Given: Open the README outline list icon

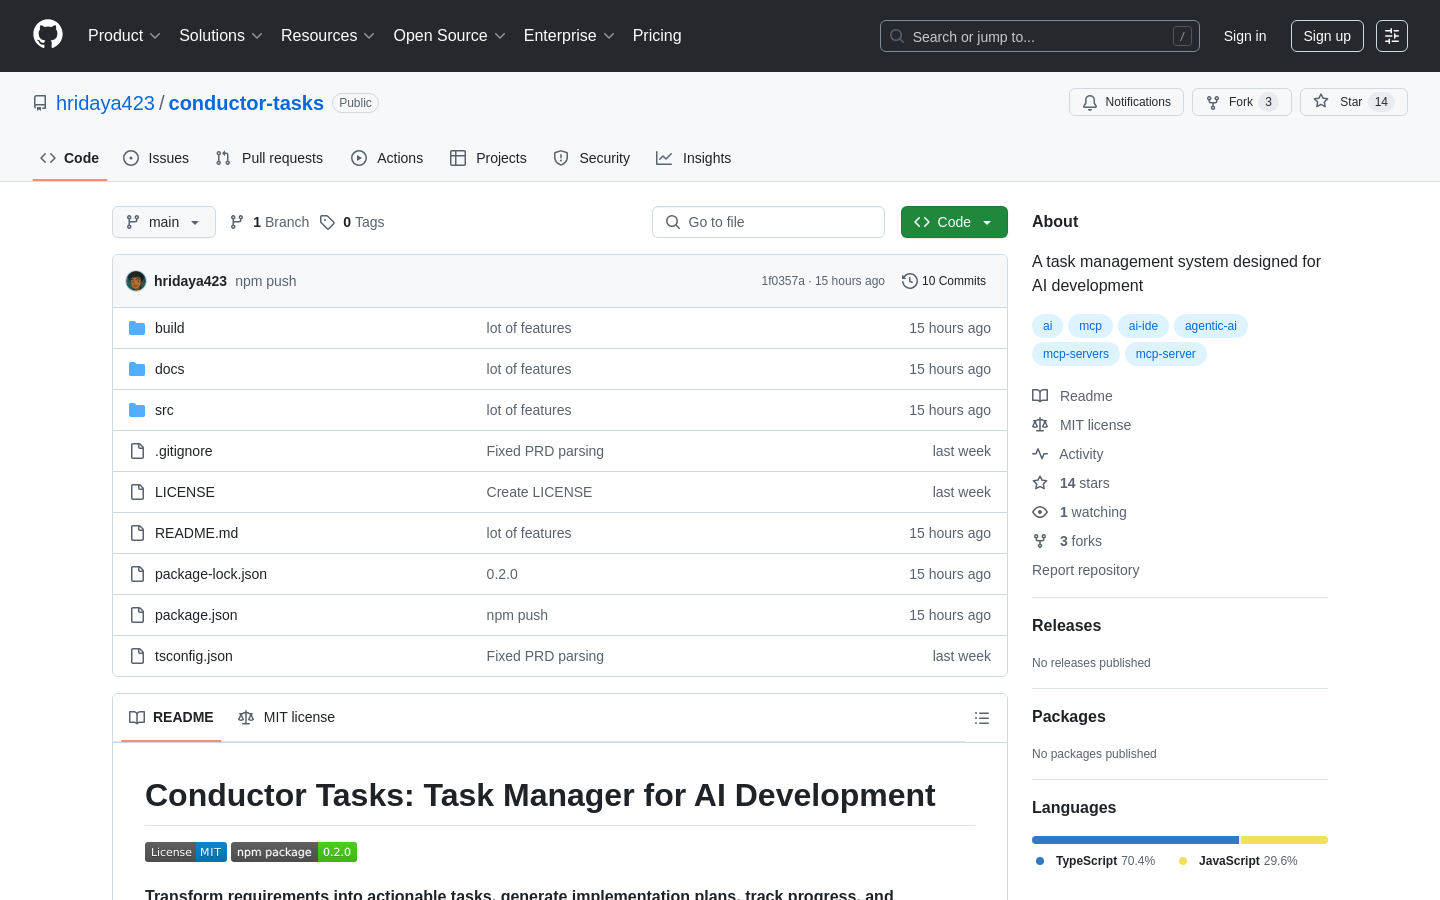Looking at the screenshot, I should 982,718.
